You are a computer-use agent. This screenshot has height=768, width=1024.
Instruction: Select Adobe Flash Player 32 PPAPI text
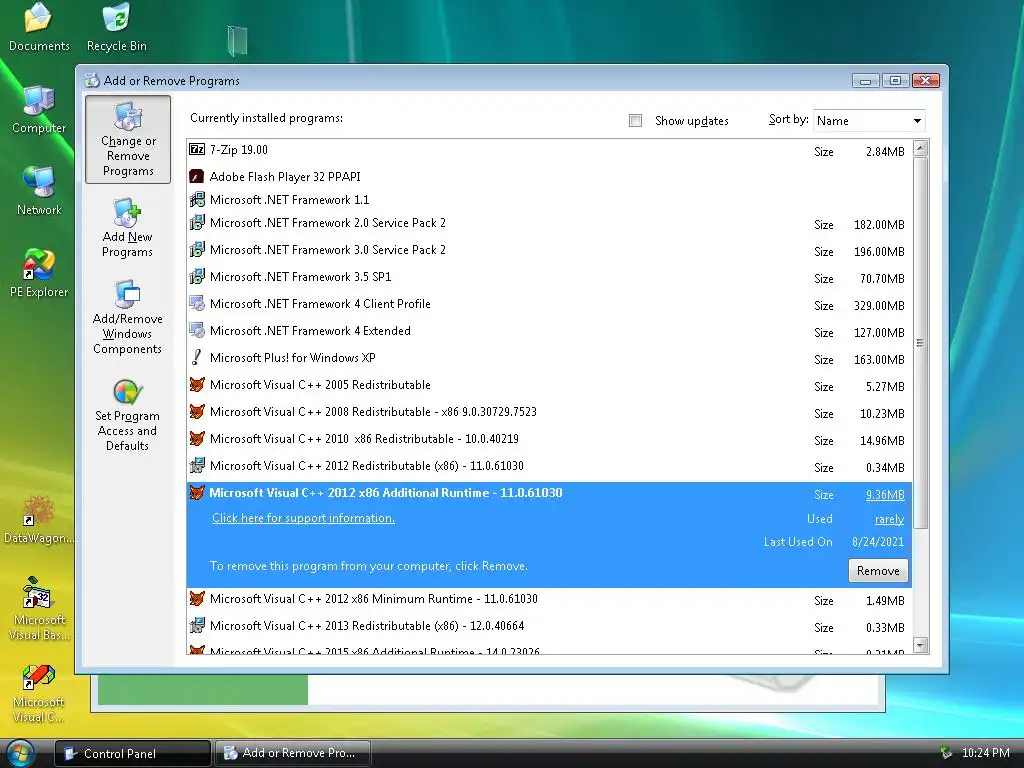coord(285,176)
